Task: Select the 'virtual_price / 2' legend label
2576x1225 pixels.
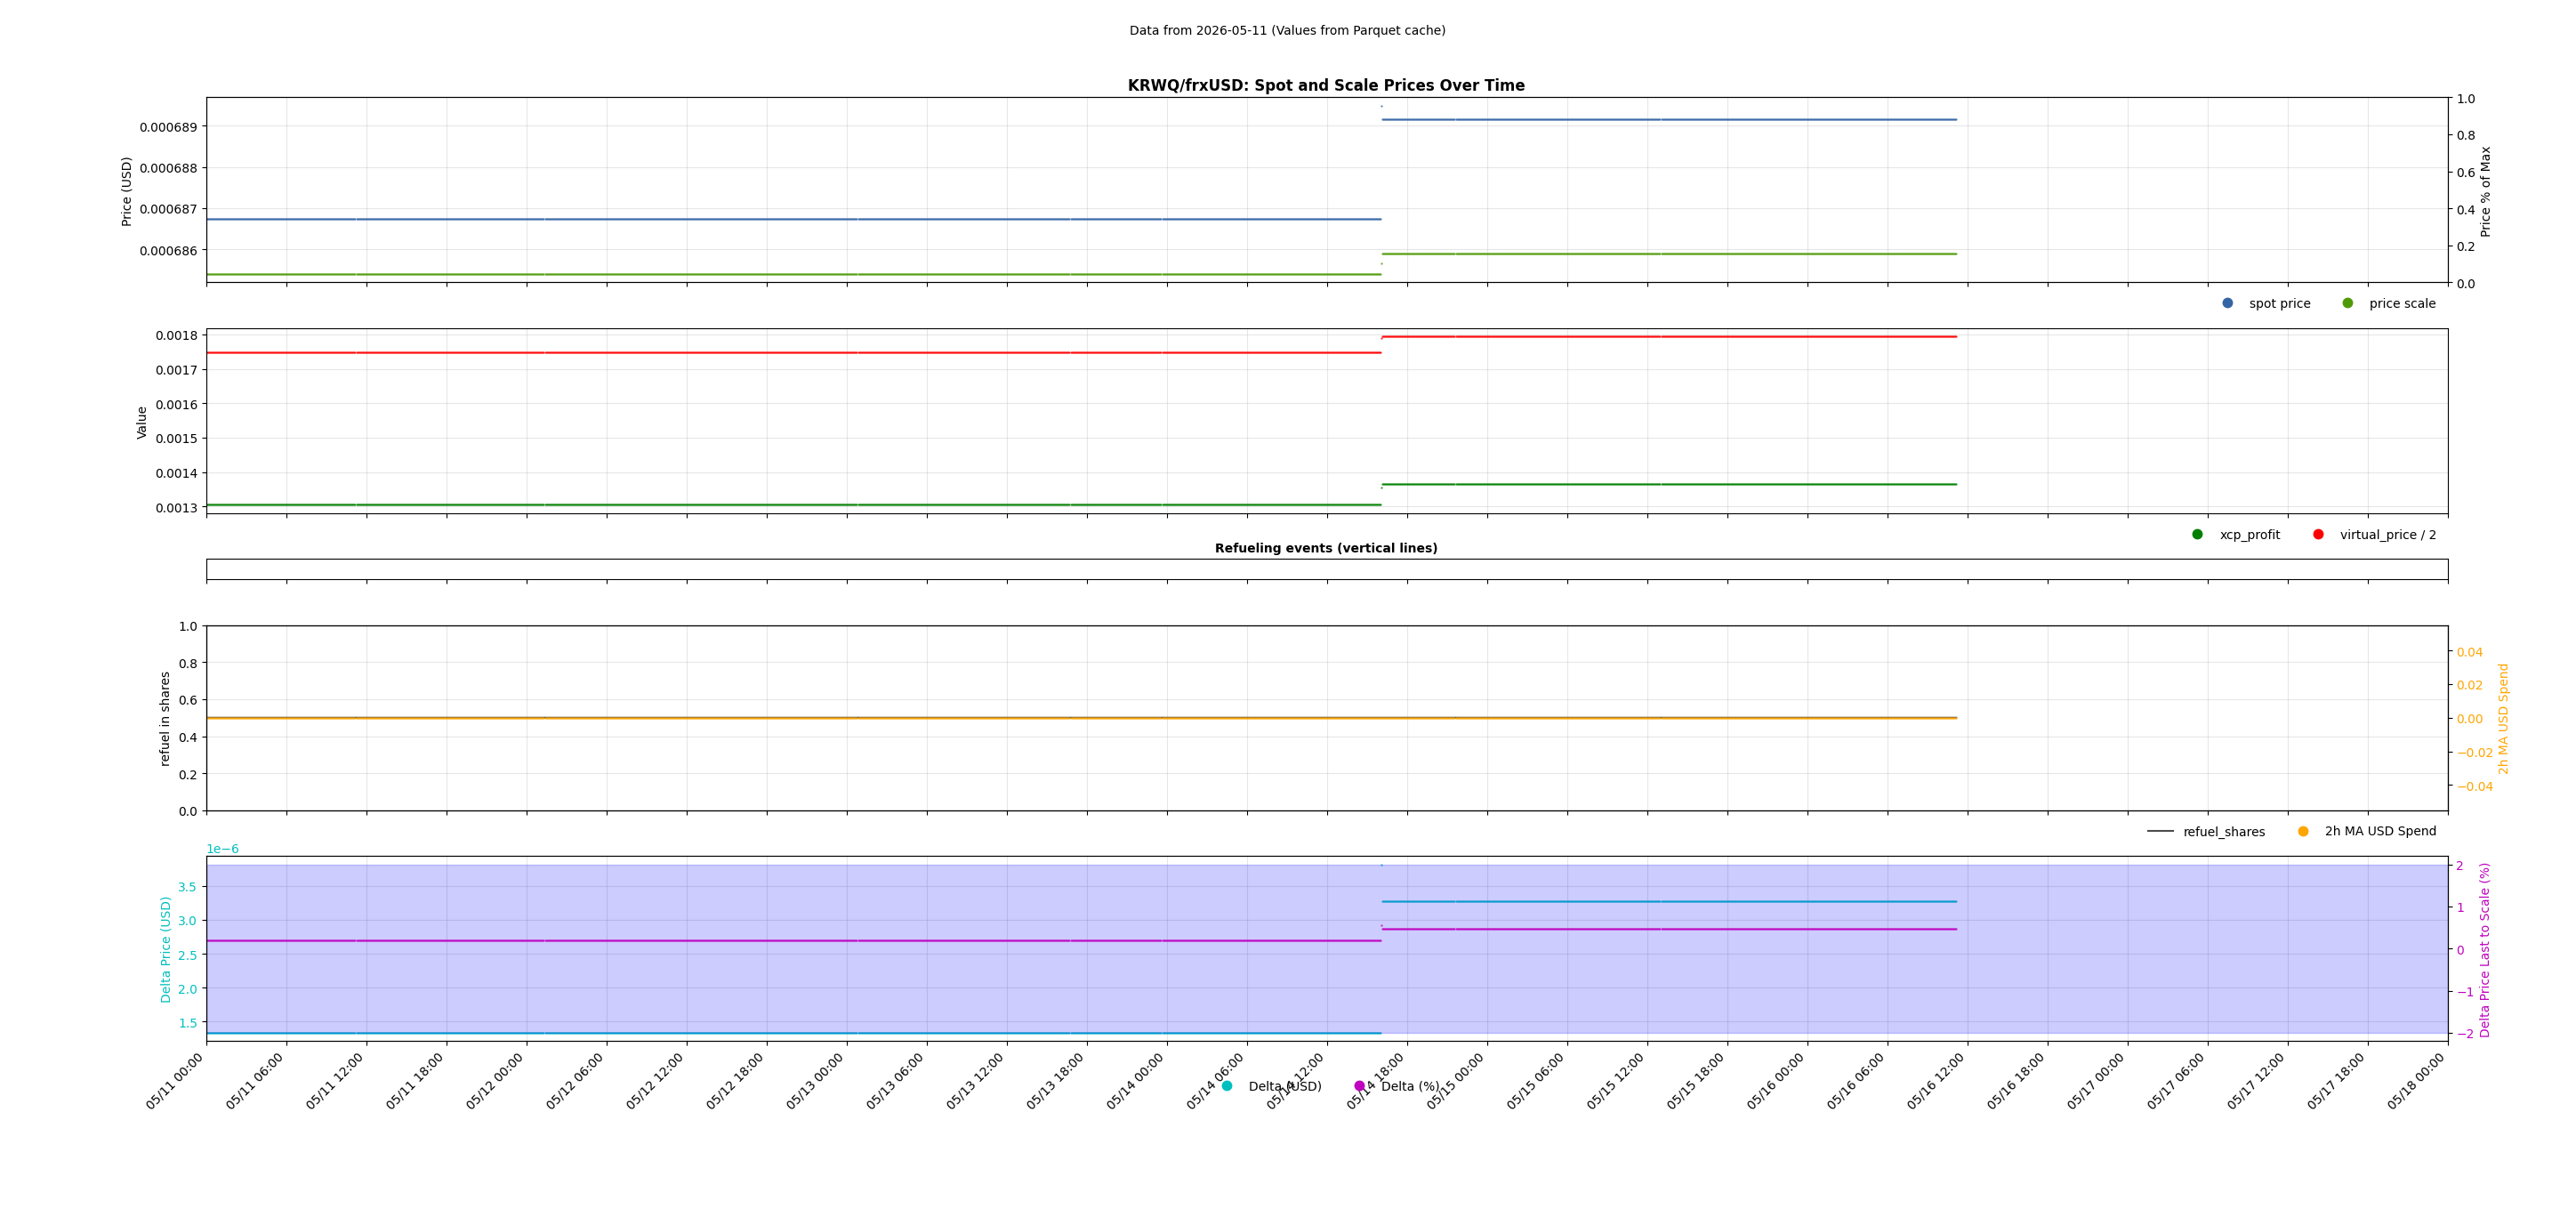Action: tap(2388, 535)
